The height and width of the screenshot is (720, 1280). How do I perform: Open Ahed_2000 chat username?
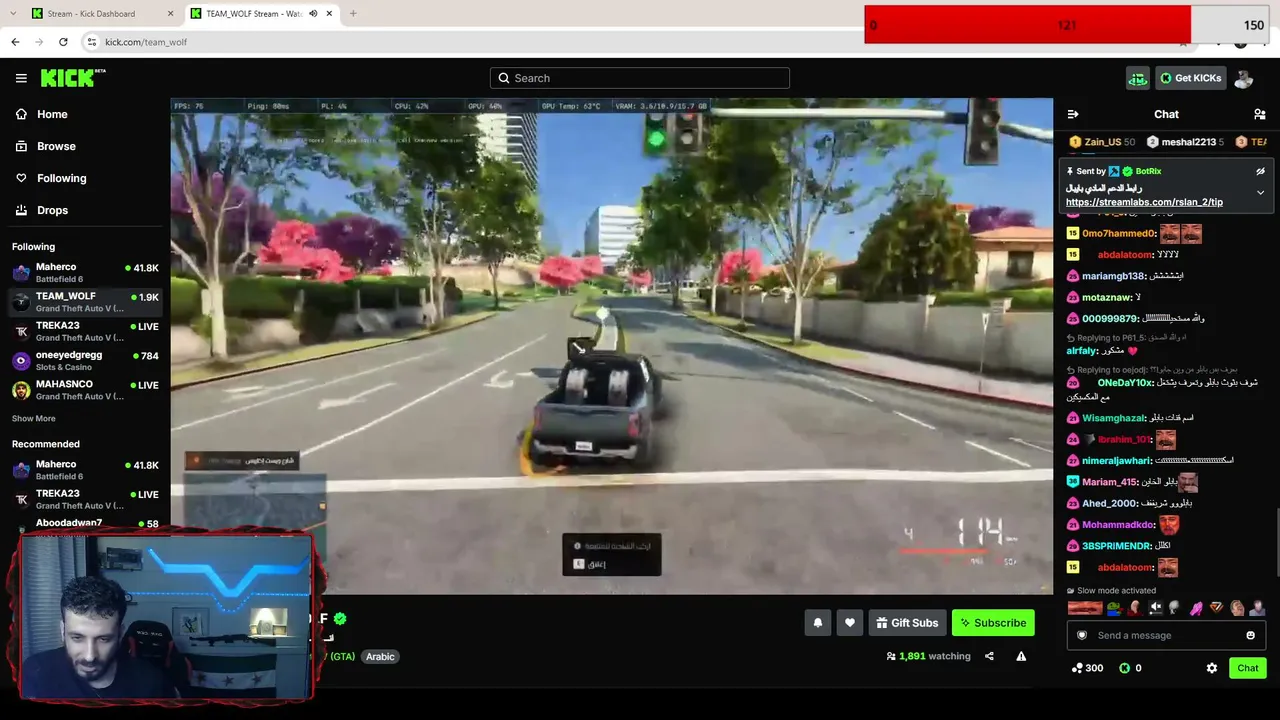point(1109,503)
